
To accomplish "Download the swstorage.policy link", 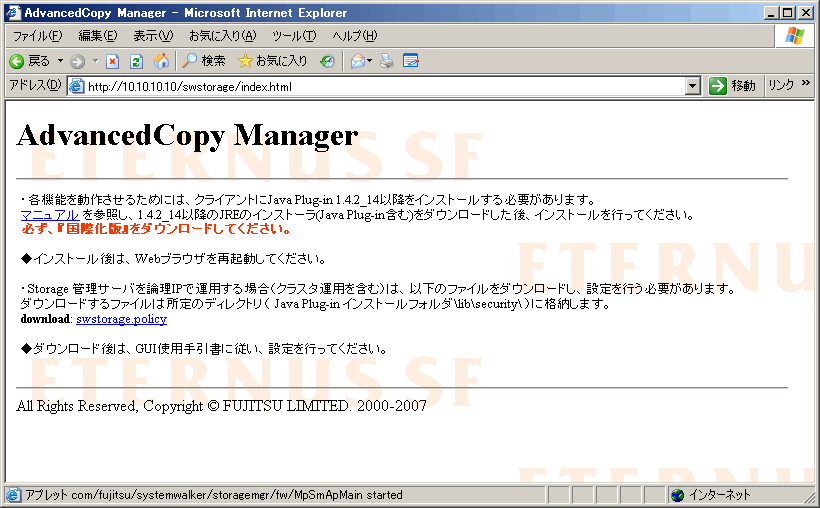I will tap(121, 319).
